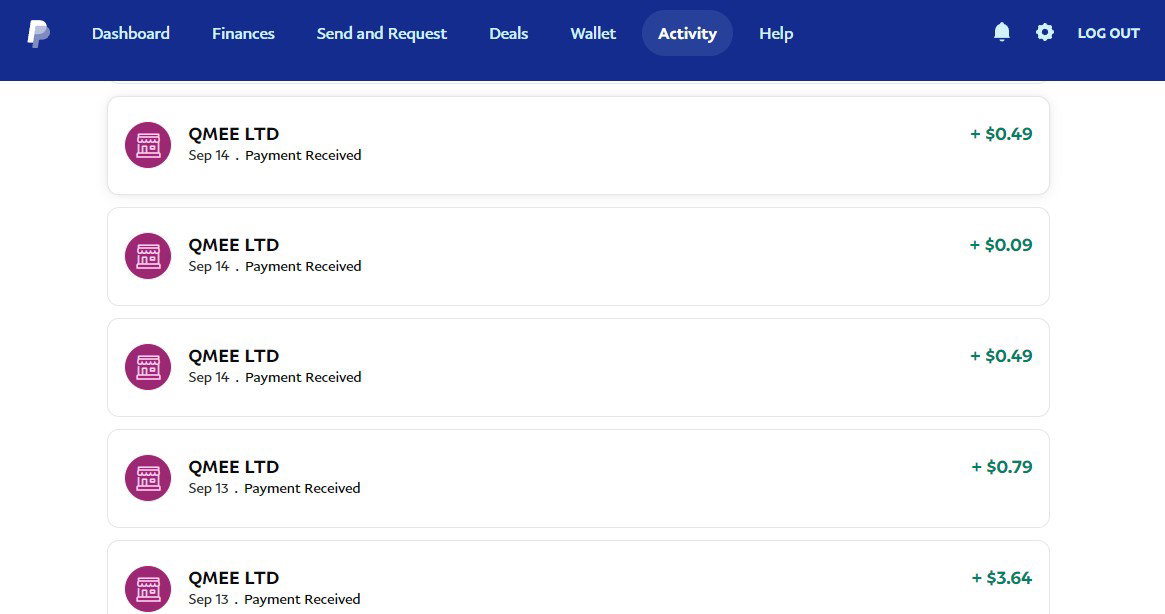The width and height of the screenshot is (1165, 614).
Task: Open Send and Request
Action: [382, 33]
